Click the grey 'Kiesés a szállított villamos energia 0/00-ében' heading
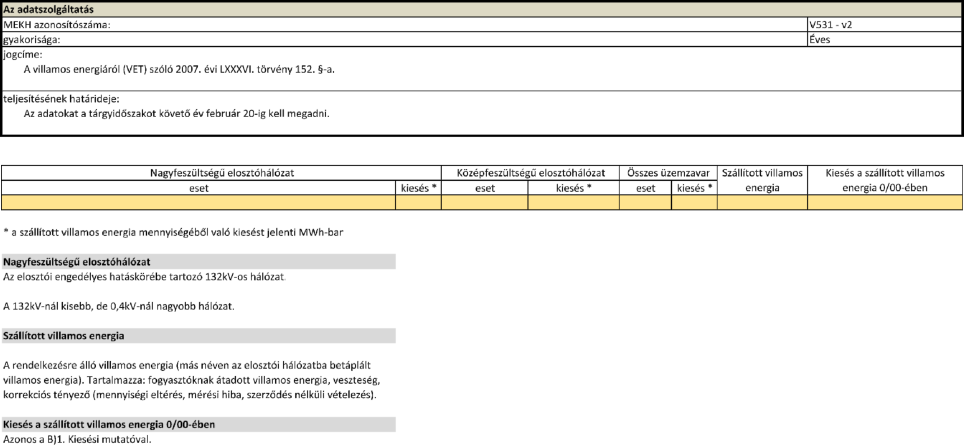The height and width of the screenshot is (447, 964). (x=199, y=424)
